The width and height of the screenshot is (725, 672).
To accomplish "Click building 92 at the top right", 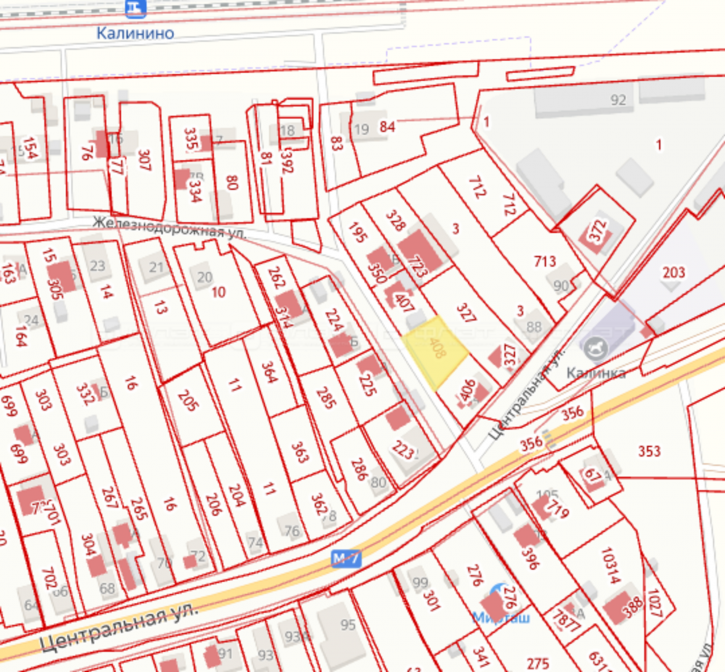I will click(617, 99).
